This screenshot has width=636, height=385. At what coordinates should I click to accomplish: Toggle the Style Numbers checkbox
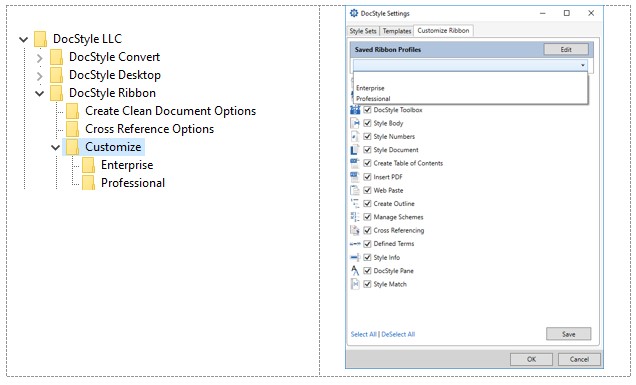[367, 136]
